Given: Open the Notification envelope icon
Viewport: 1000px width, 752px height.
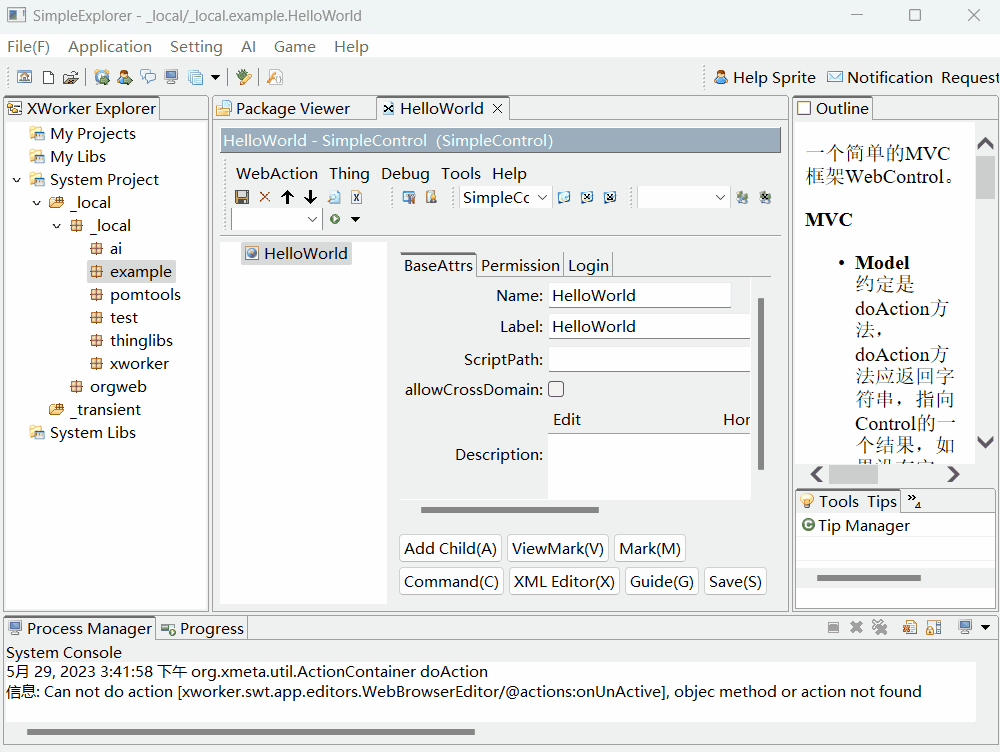Looking at the screenshot, I should click(834, 76).
